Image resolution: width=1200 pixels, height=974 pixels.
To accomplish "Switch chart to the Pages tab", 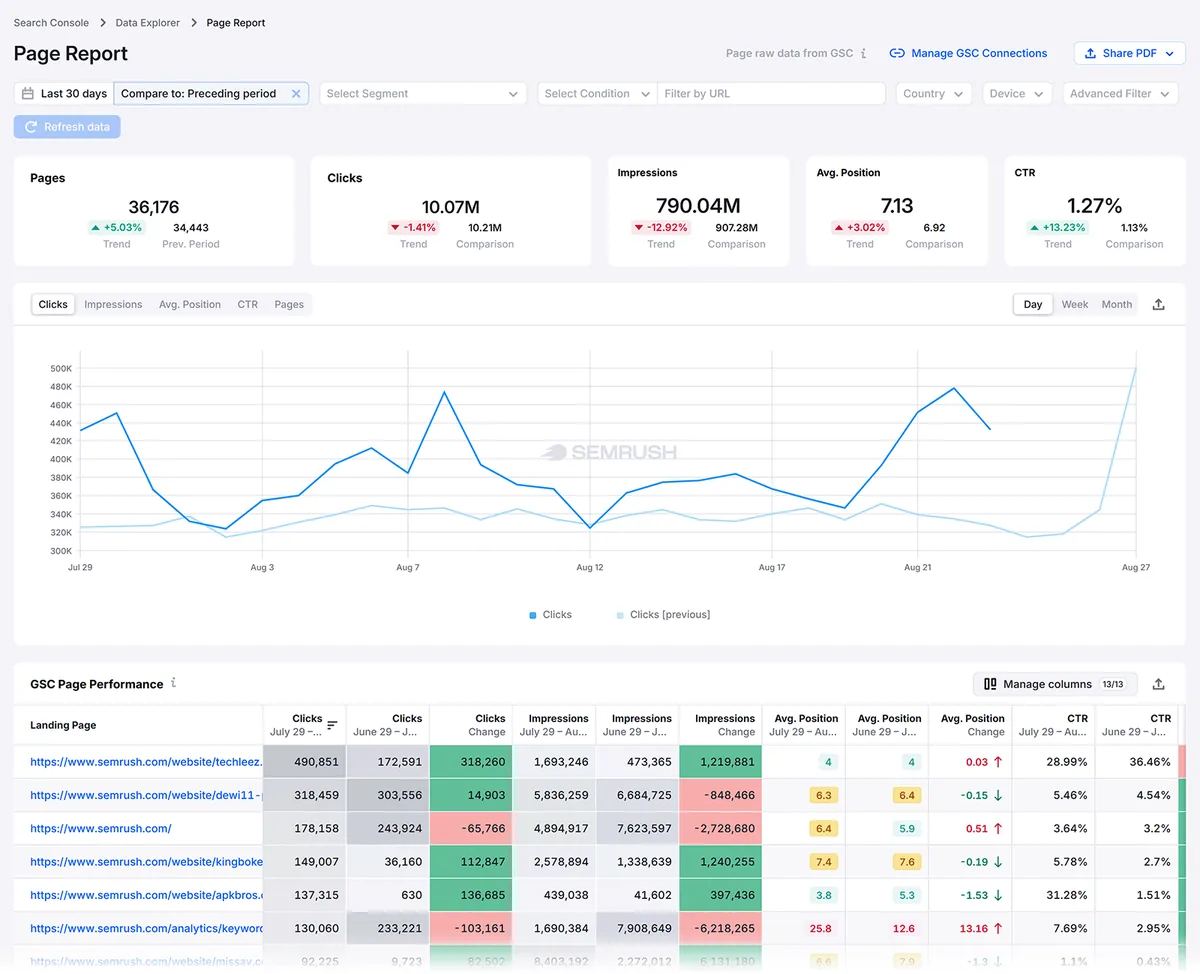I will (x=289, y=305).
